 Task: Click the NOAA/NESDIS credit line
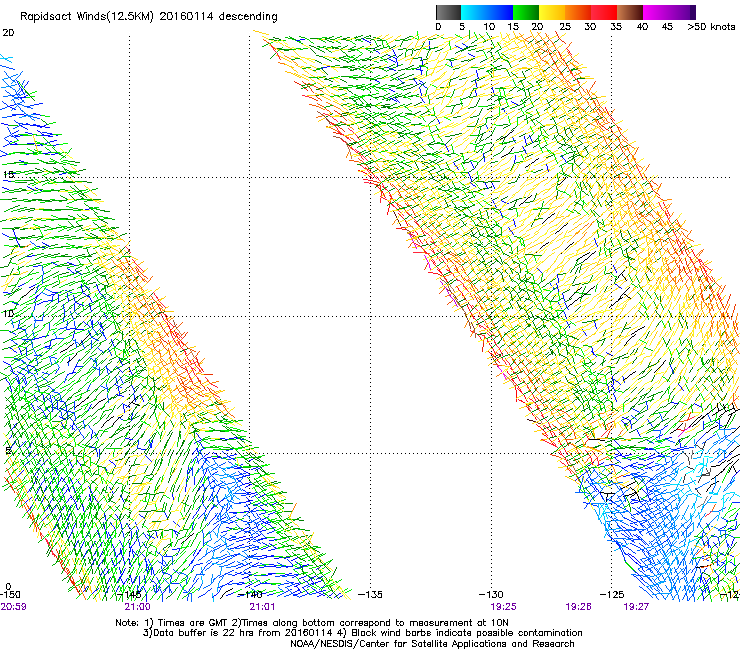432,644
